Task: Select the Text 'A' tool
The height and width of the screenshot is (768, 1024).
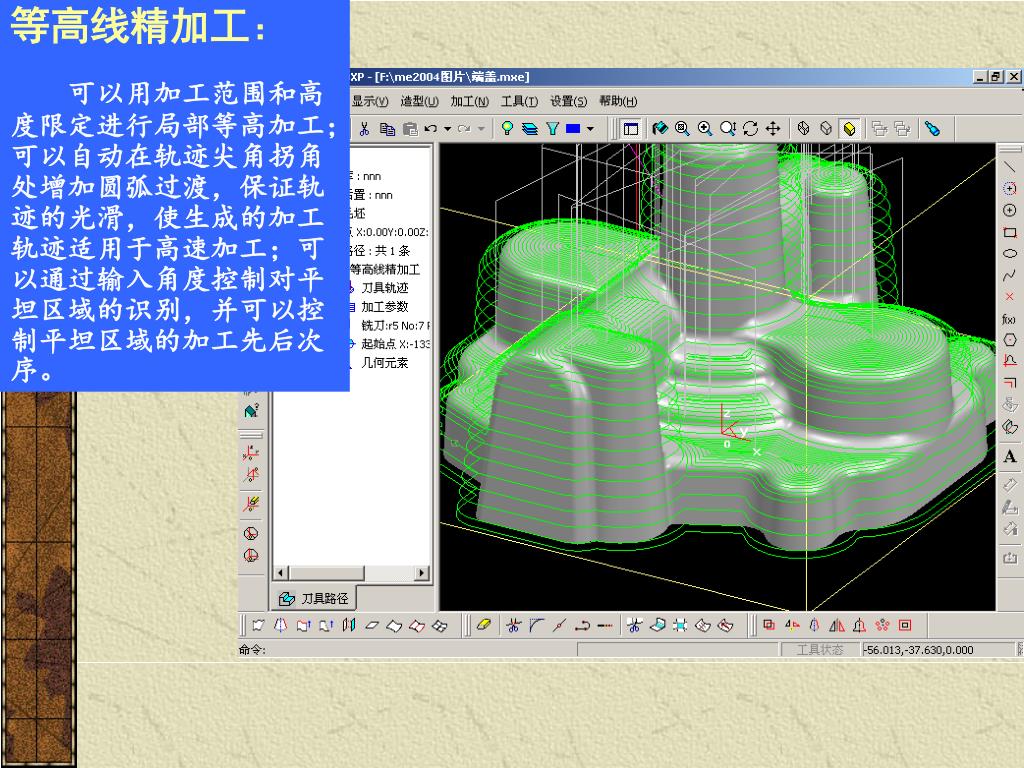Action: [x=1010, y=456]
